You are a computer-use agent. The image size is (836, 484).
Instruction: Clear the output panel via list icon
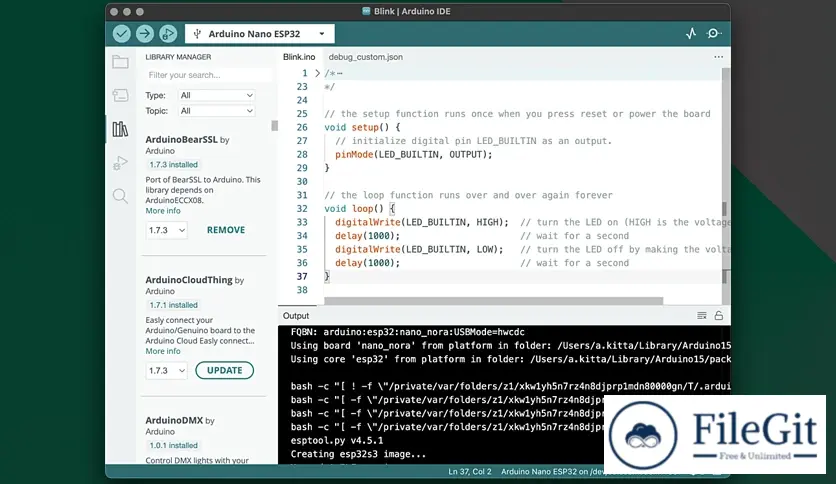[702, 316]
